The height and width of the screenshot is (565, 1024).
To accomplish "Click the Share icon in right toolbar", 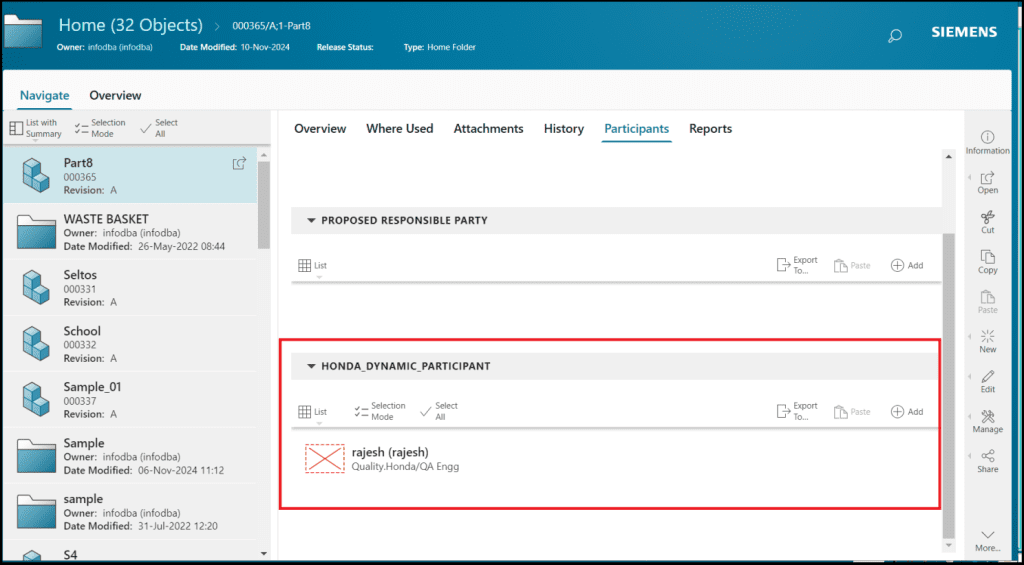I will pos(987,456).
